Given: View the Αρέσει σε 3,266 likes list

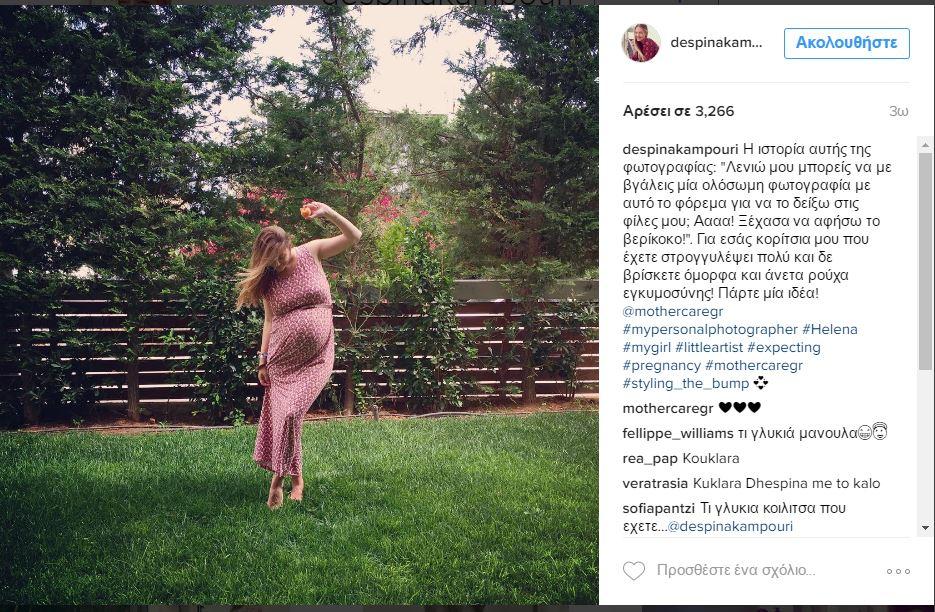Looking at the screenshot, I should 678,111.
